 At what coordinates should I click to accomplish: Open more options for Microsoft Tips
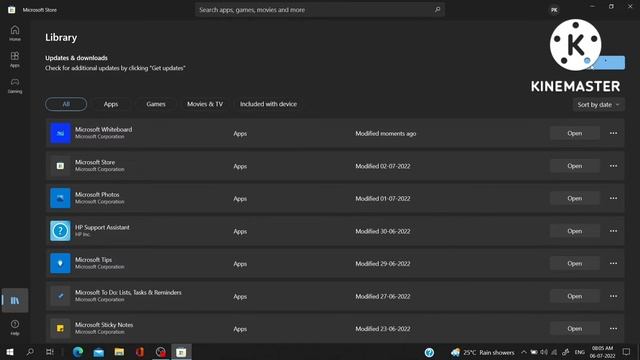click(613, 263)
